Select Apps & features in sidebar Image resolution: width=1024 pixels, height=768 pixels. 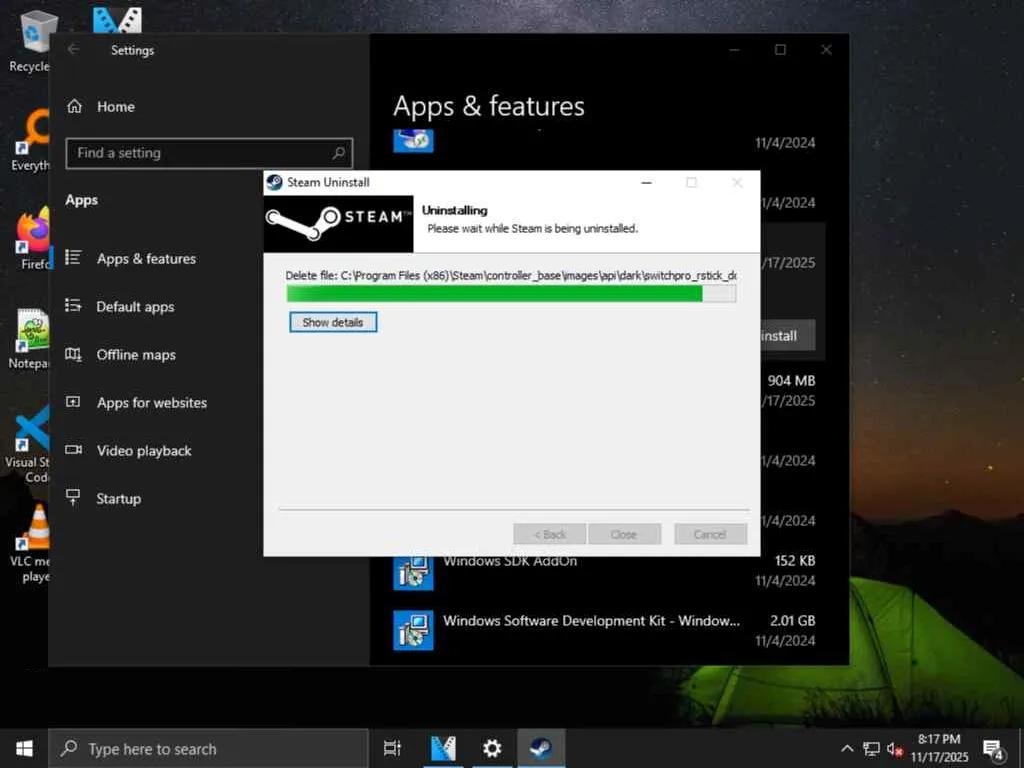(146, 259)
